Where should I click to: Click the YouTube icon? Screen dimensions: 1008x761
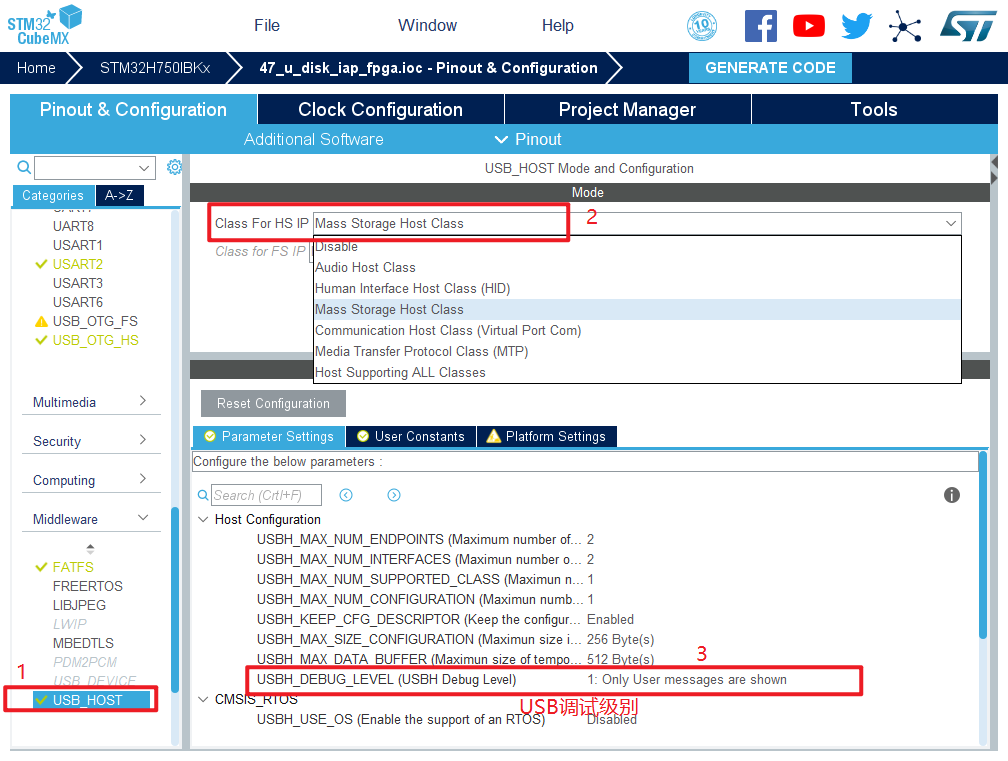point(808,26)
